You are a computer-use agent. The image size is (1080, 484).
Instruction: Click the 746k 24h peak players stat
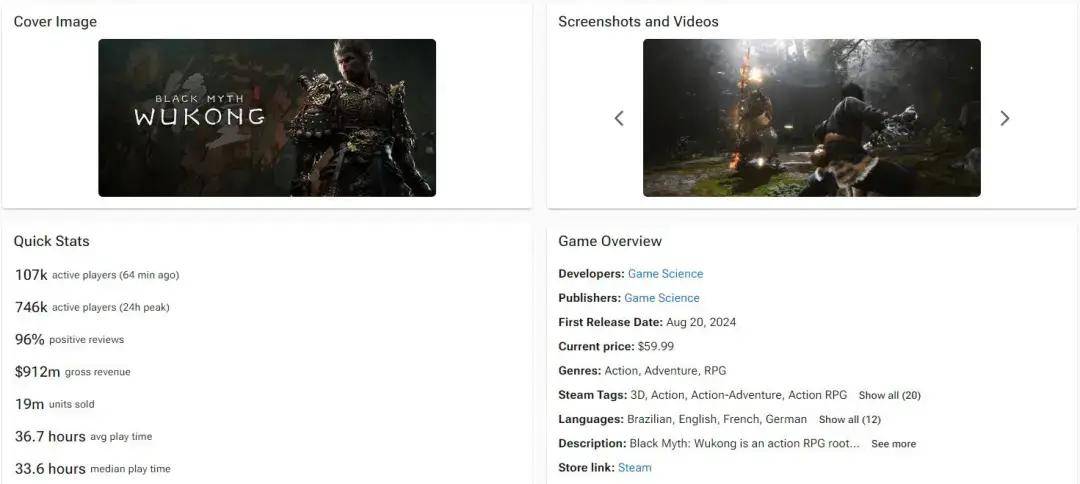coord(92,307)
